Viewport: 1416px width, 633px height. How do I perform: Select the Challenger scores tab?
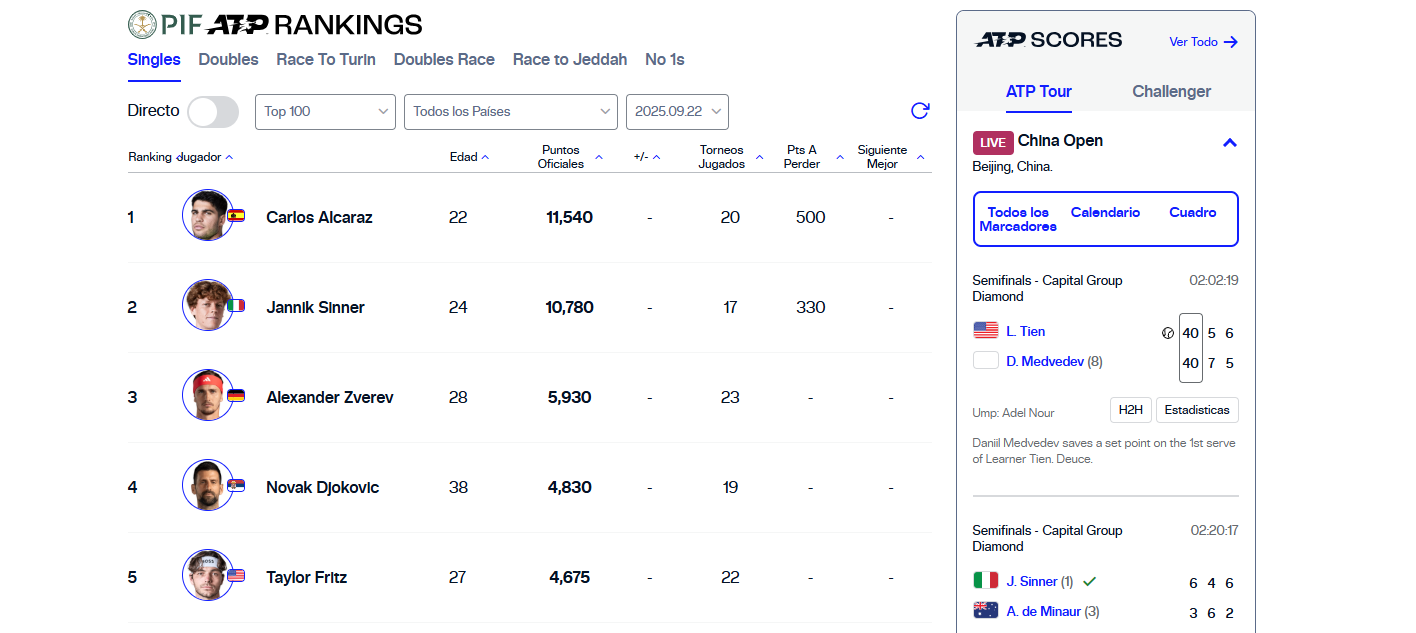tap(1171, 92)
